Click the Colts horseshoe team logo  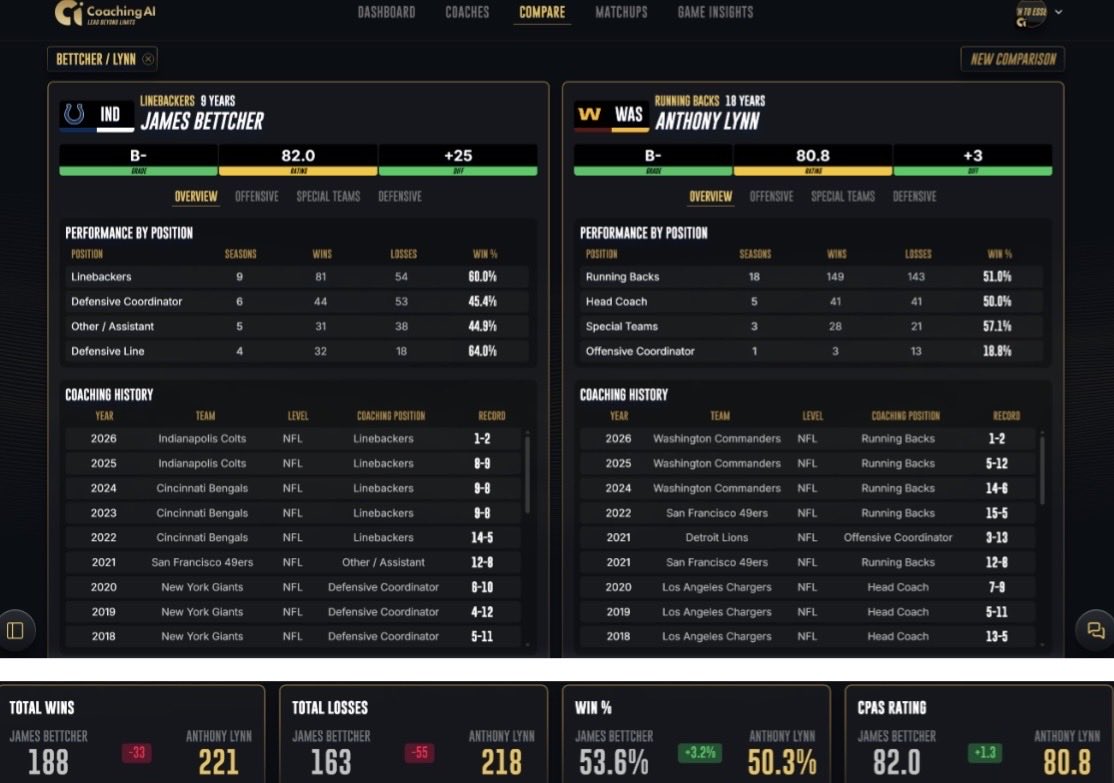(x=74, y=114)
